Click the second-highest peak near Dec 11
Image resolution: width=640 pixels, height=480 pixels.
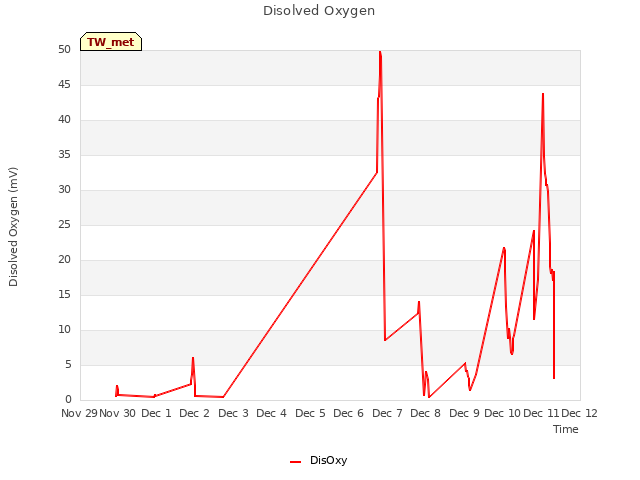[x=543, y=94]
